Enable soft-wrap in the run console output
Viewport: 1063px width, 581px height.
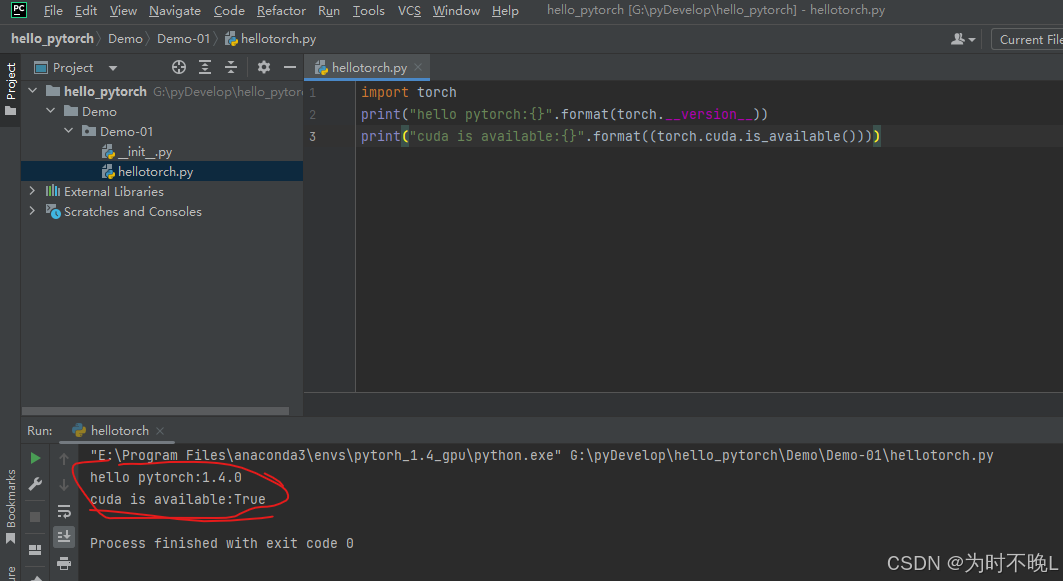coord(64,510)
